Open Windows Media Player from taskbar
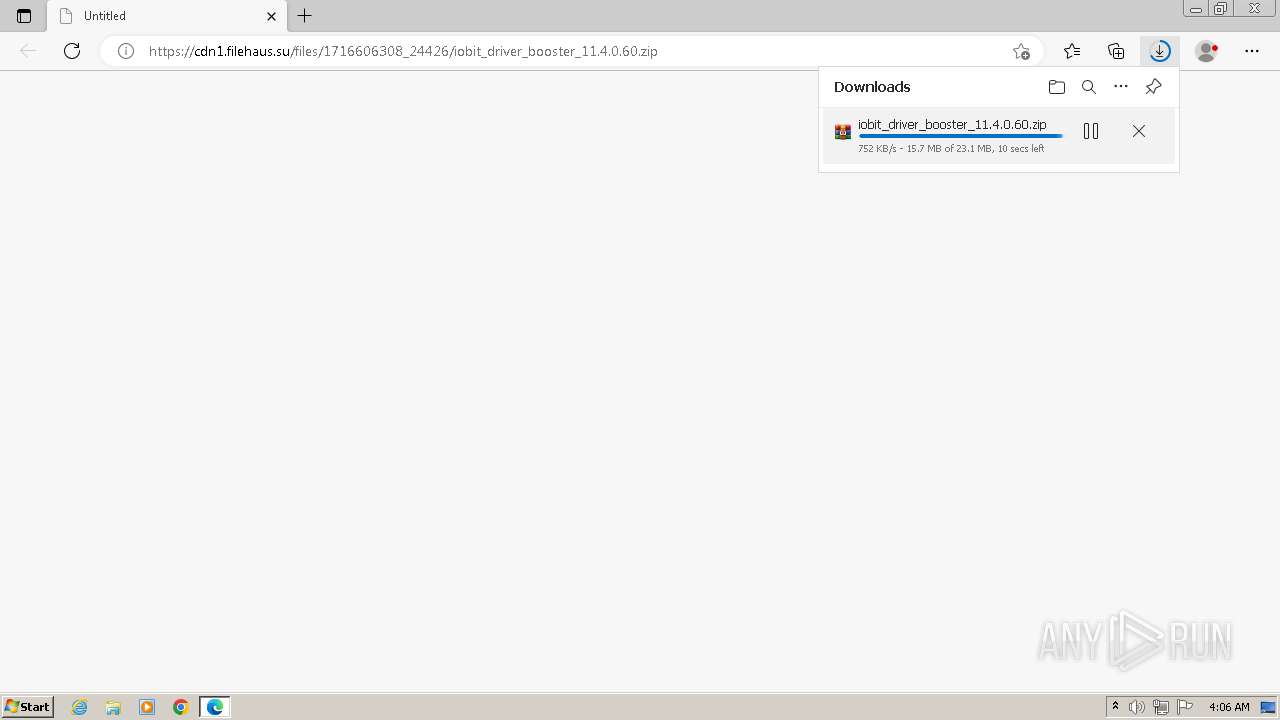This screenshot has width=1280, height=720. click(x=147, y=707)
